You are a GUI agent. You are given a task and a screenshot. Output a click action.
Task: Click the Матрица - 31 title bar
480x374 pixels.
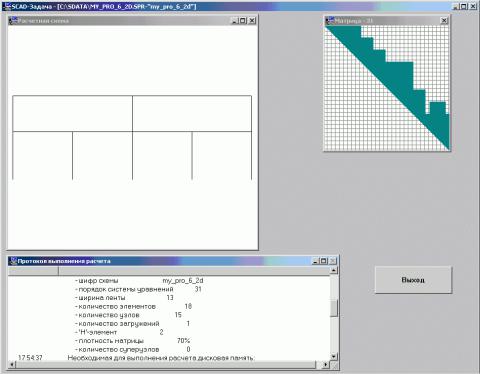(387, 21)
